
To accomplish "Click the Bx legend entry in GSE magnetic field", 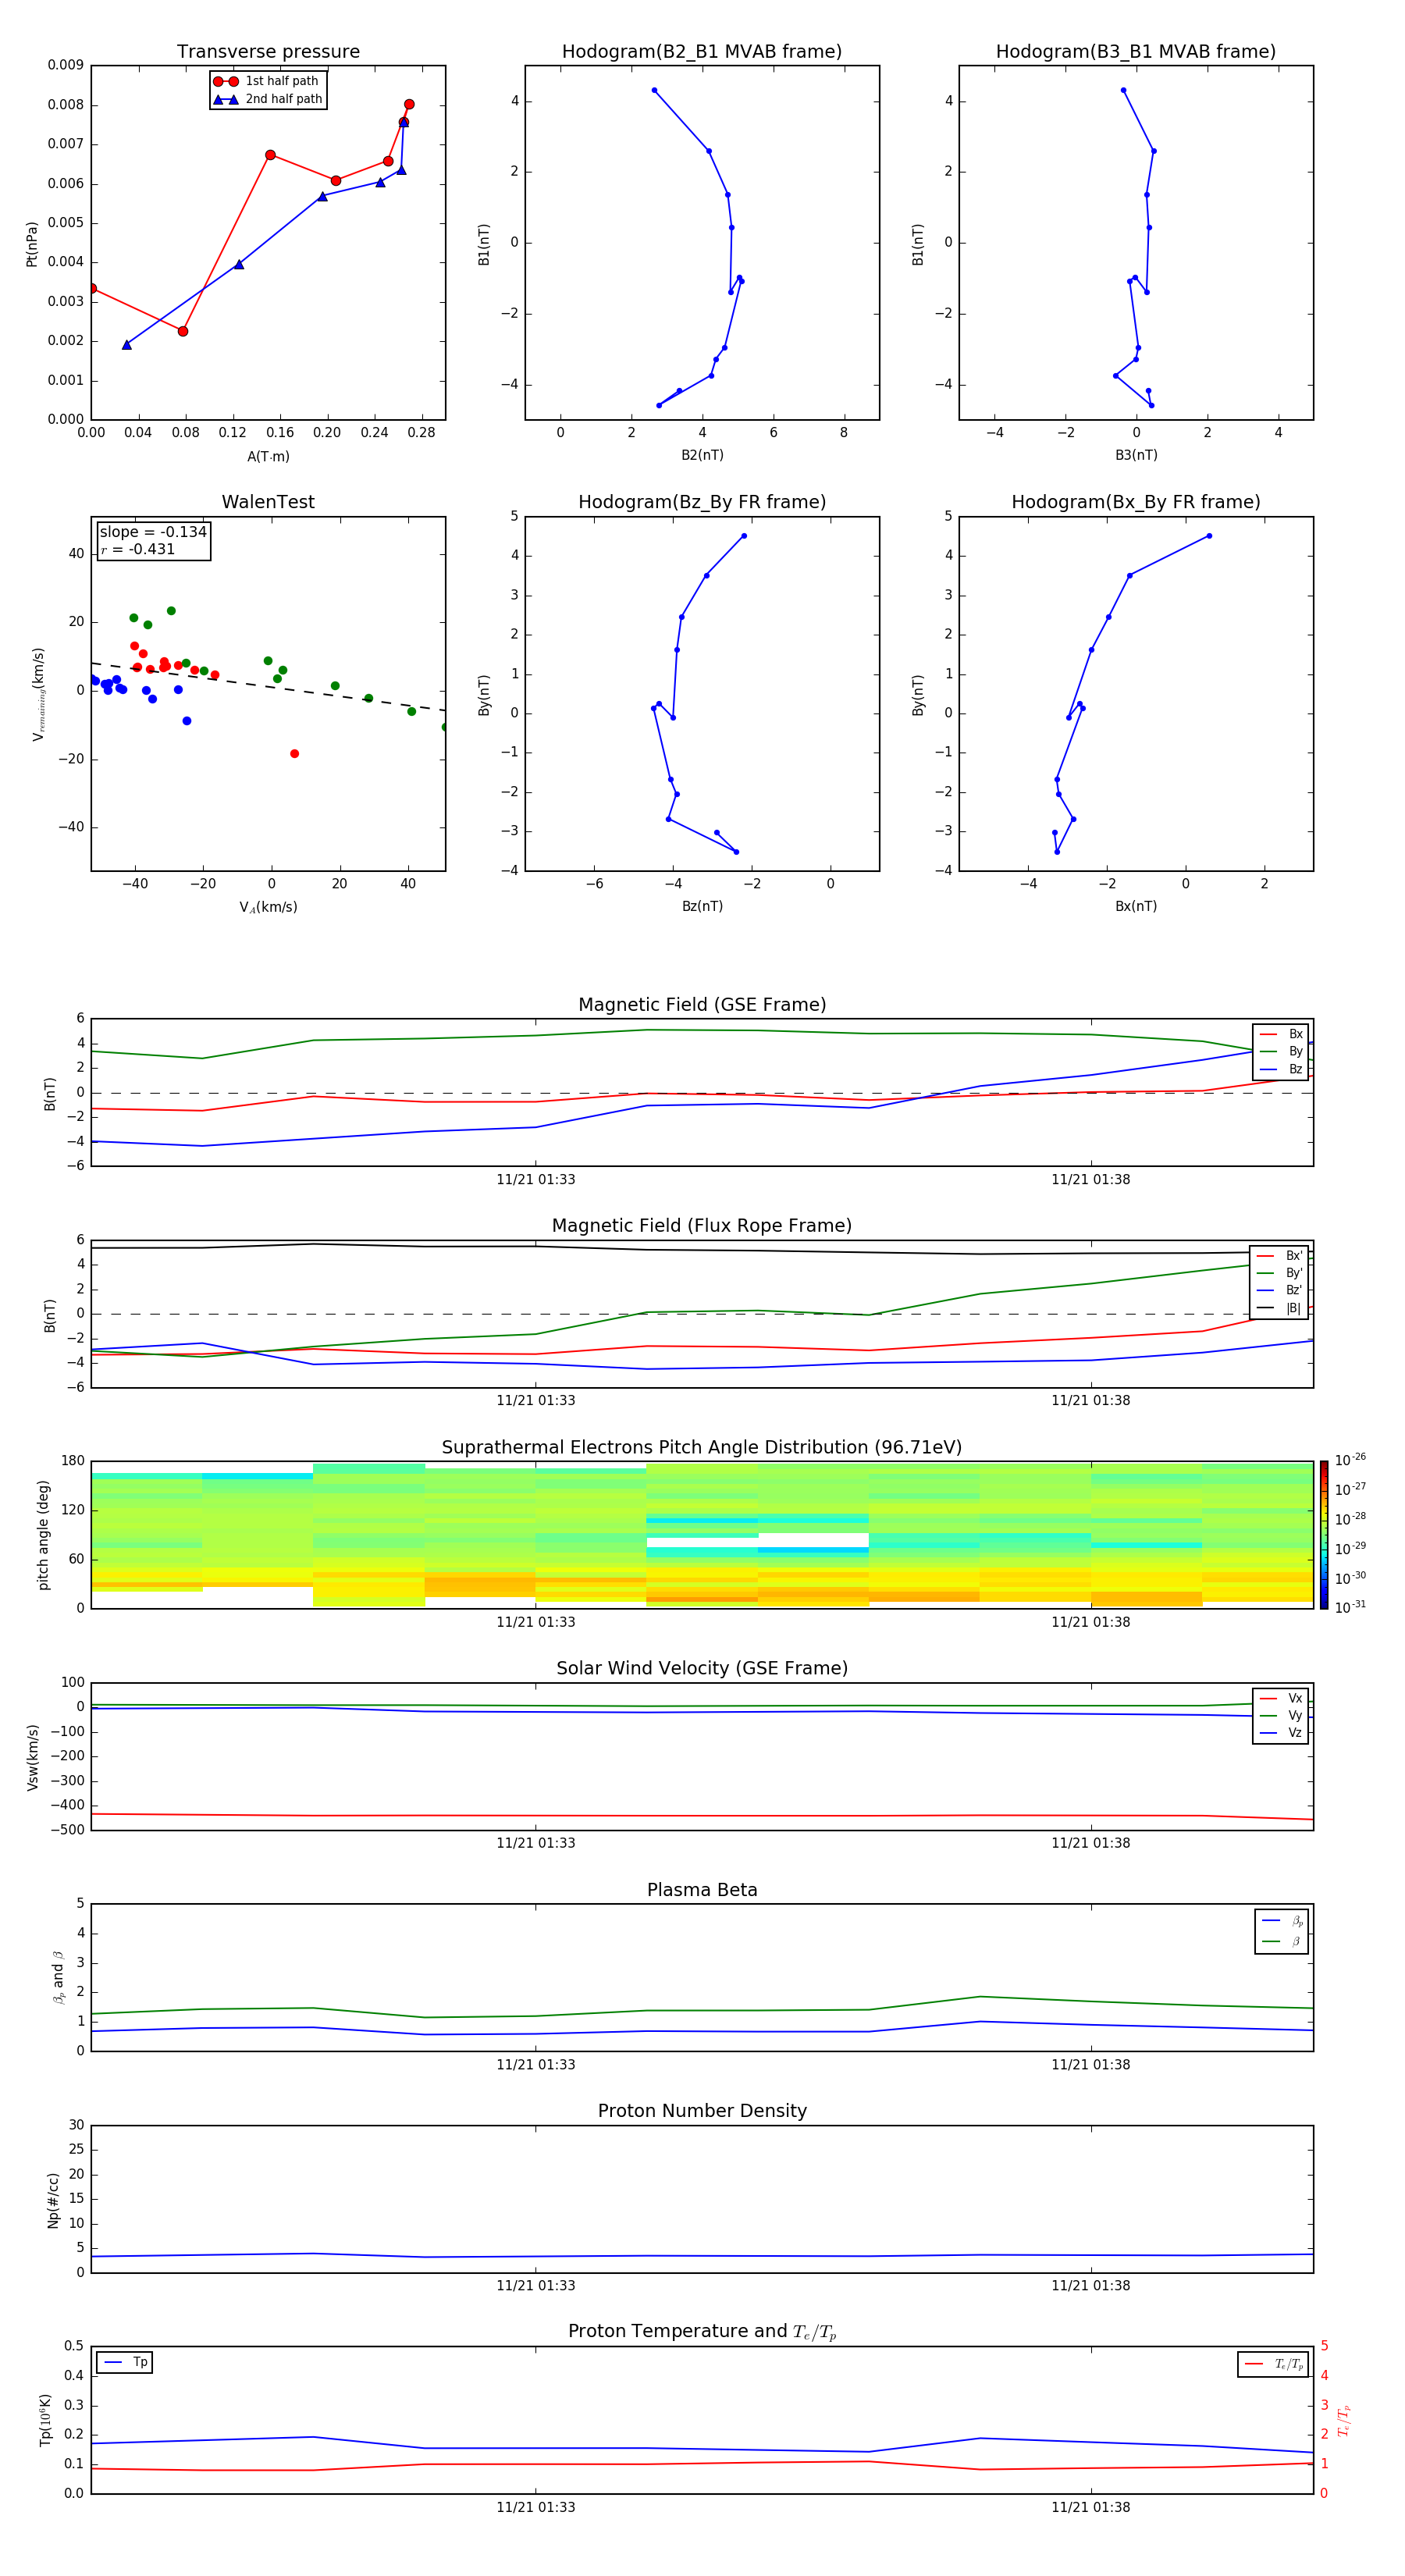I will [x=1281, y=1034].
